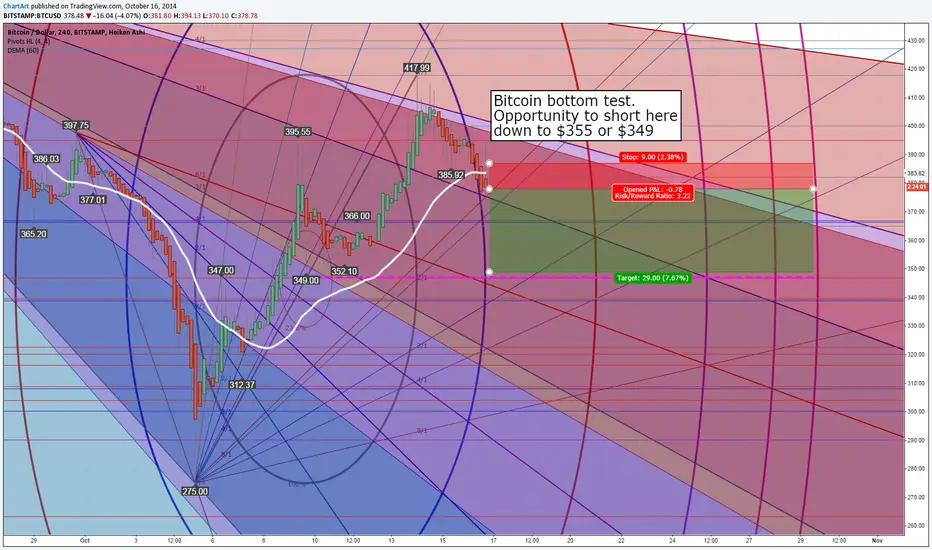This screenshot has height=550, width=932.
Task: Click the red 2:24:01 countdown price tag
Action: point(917,187)
